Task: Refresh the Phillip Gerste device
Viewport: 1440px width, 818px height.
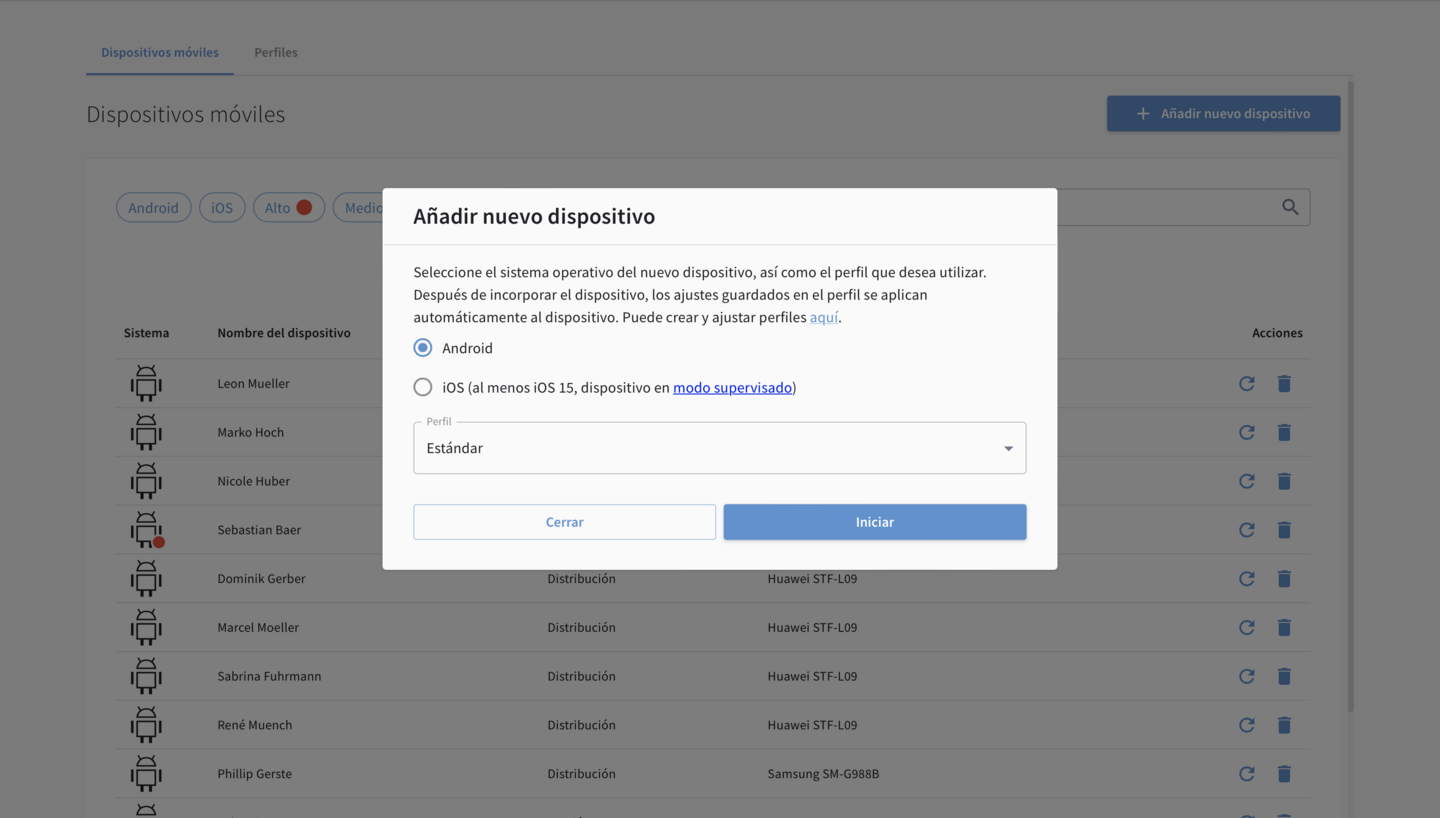Action: coord(1246,773)
